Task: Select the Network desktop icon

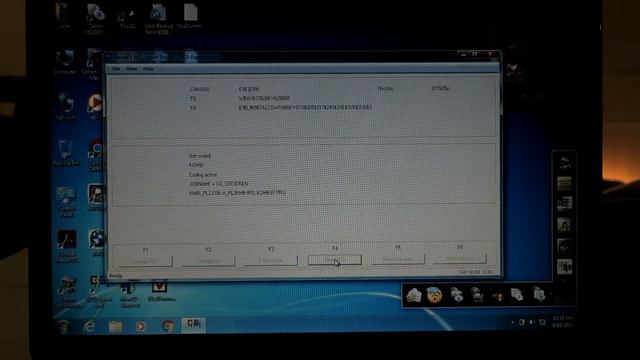Action: [65, 107]
